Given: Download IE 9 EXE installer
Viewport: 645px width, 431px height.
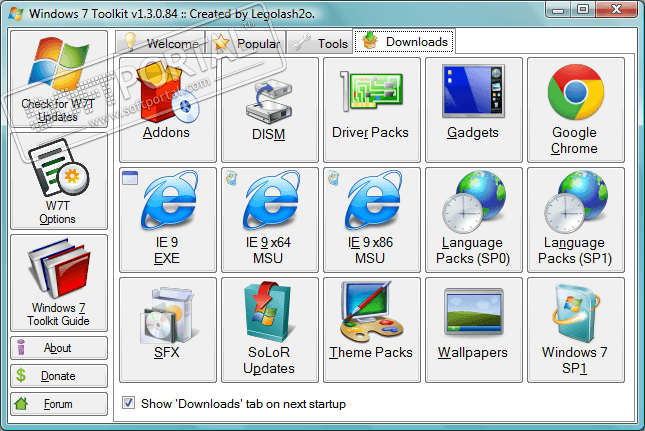Looking at the screenshot, I should 168,220.
